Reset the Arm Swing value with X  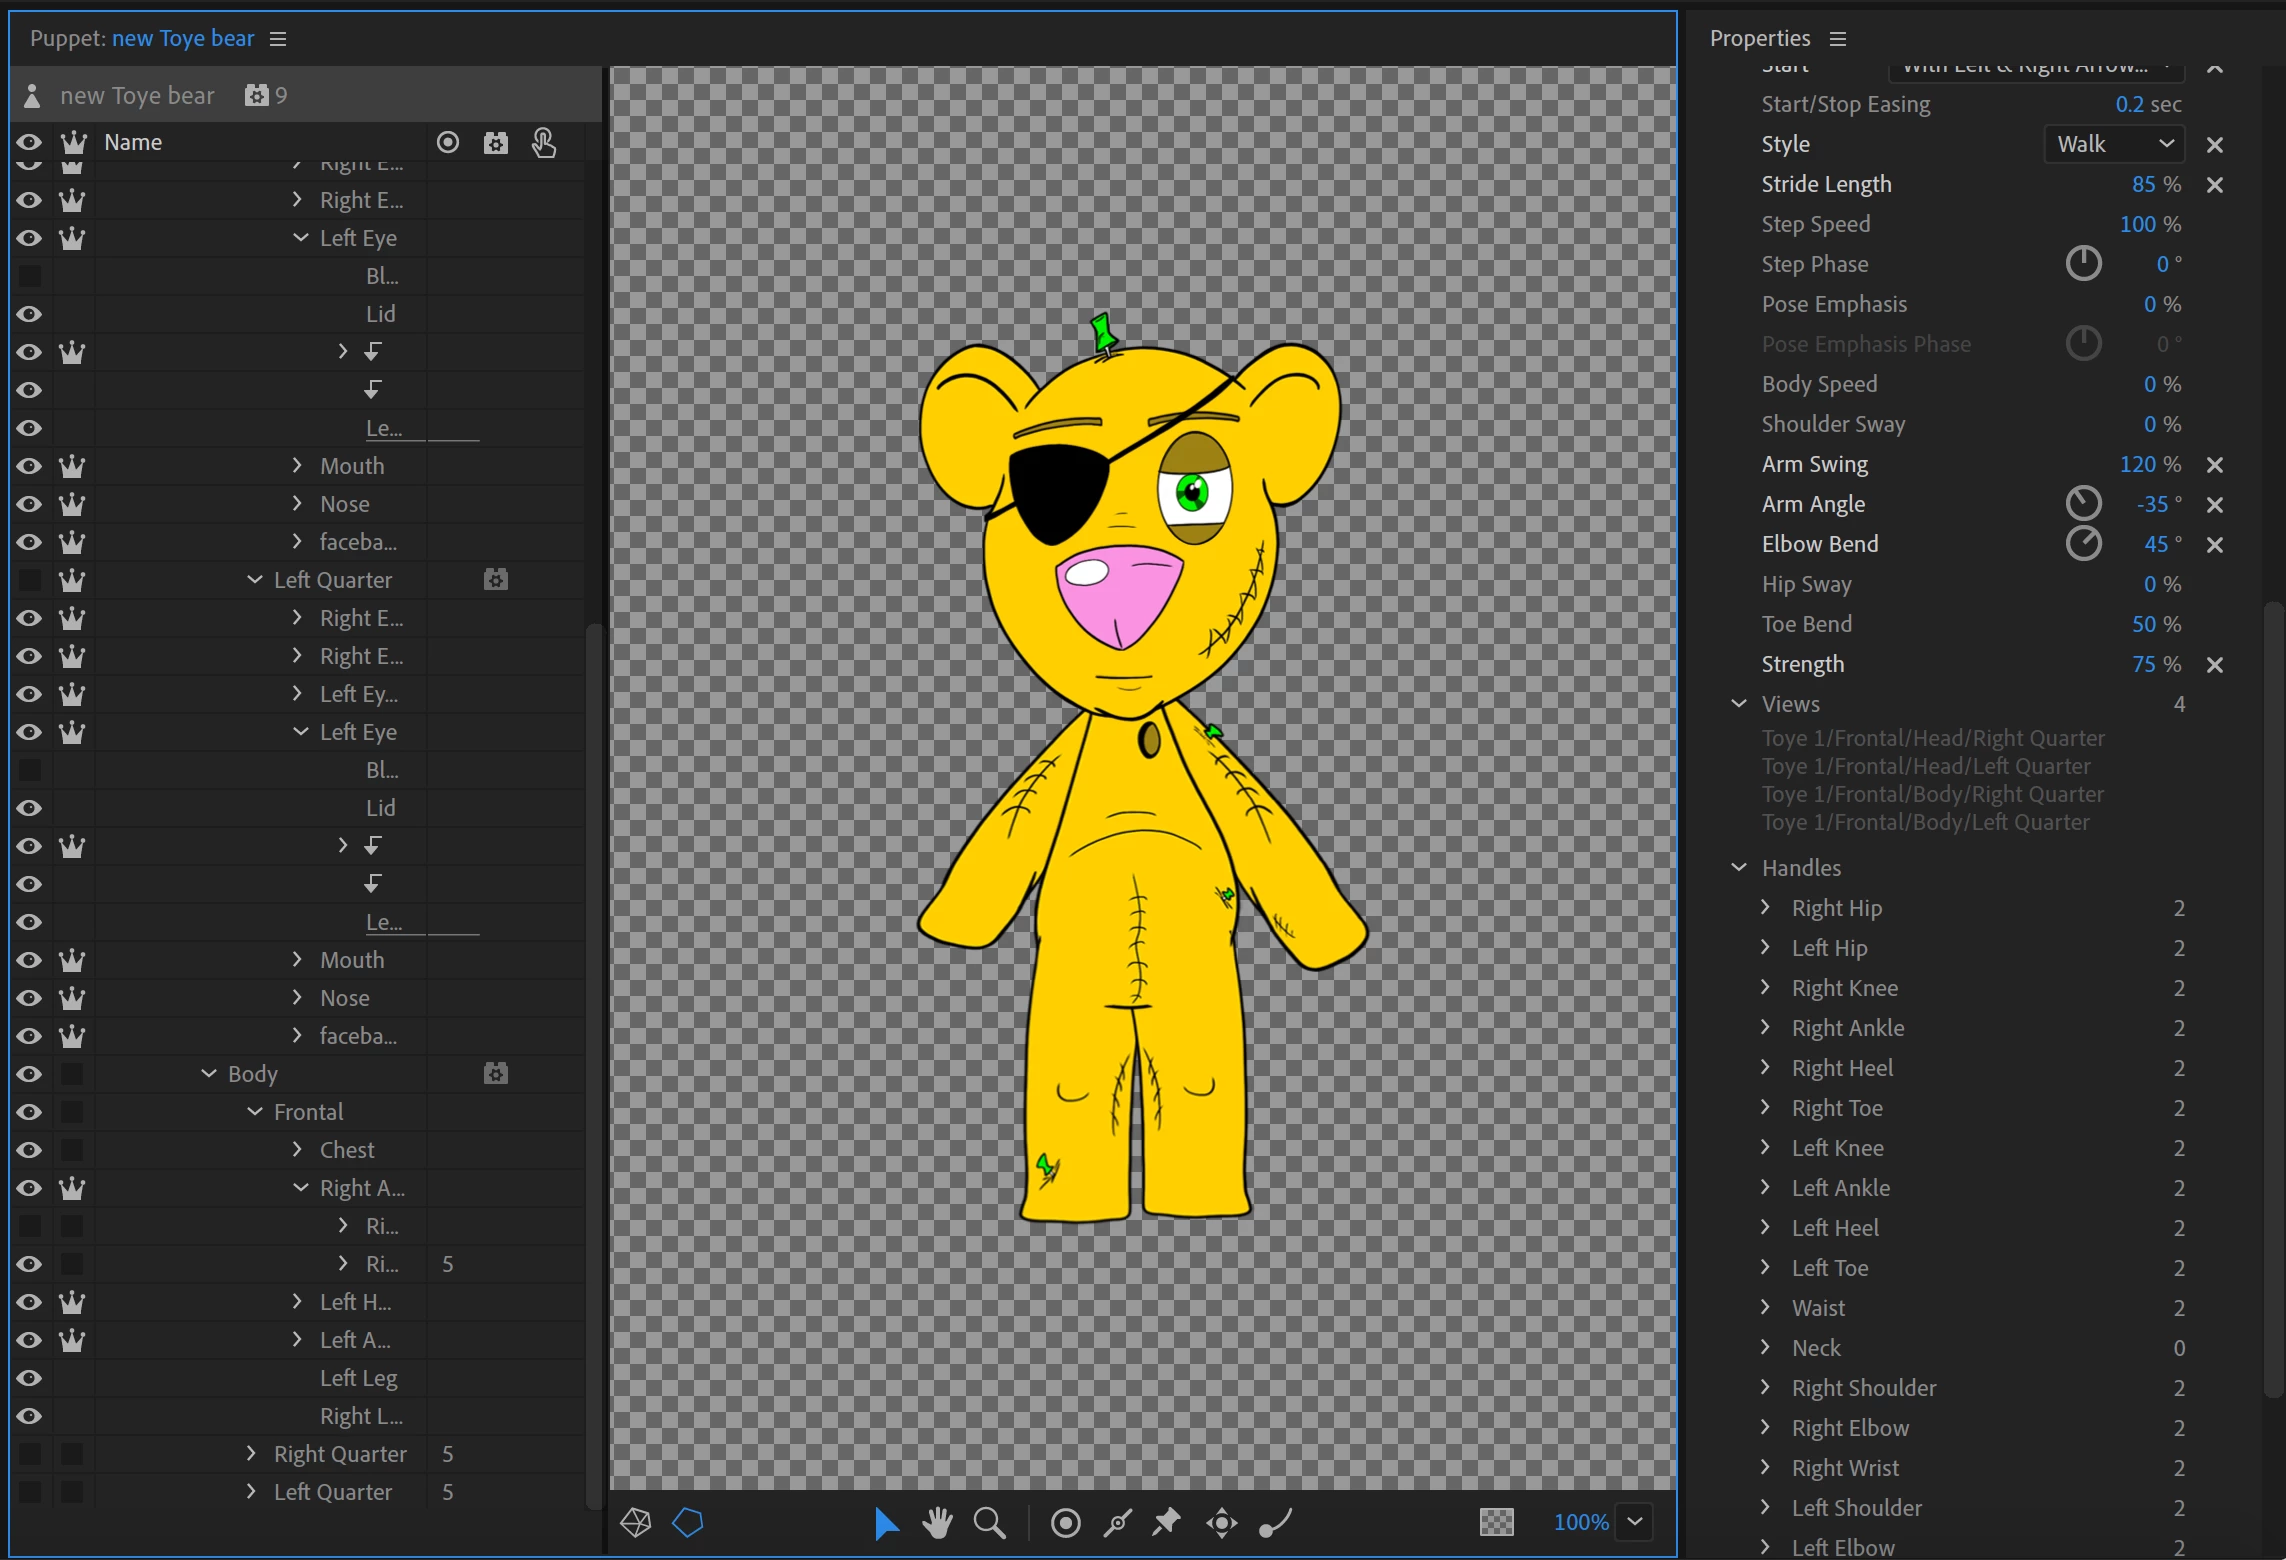tap(2215, 465)
